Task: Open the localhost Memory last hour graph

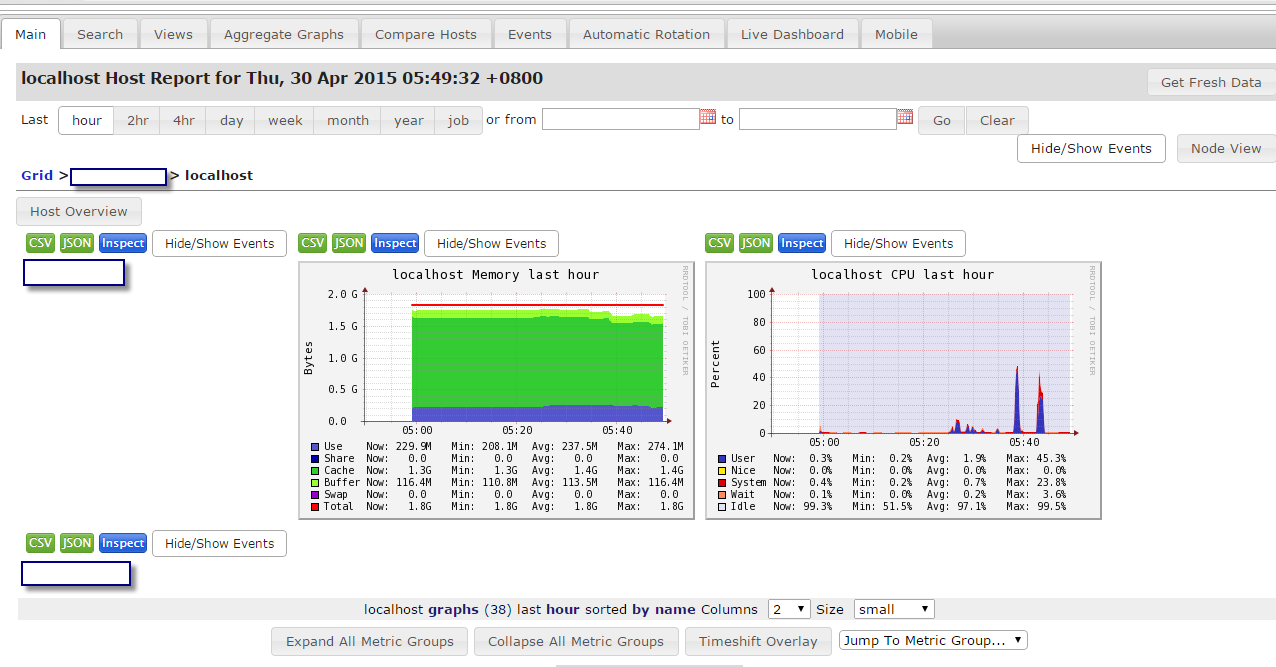Action: coord(496,391)
